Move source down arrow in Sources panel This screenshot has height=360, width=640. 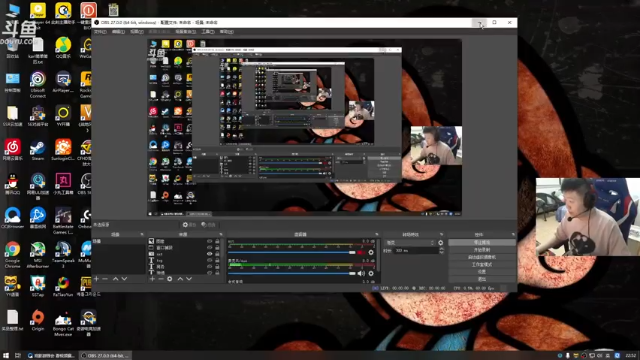pos(189,279)
